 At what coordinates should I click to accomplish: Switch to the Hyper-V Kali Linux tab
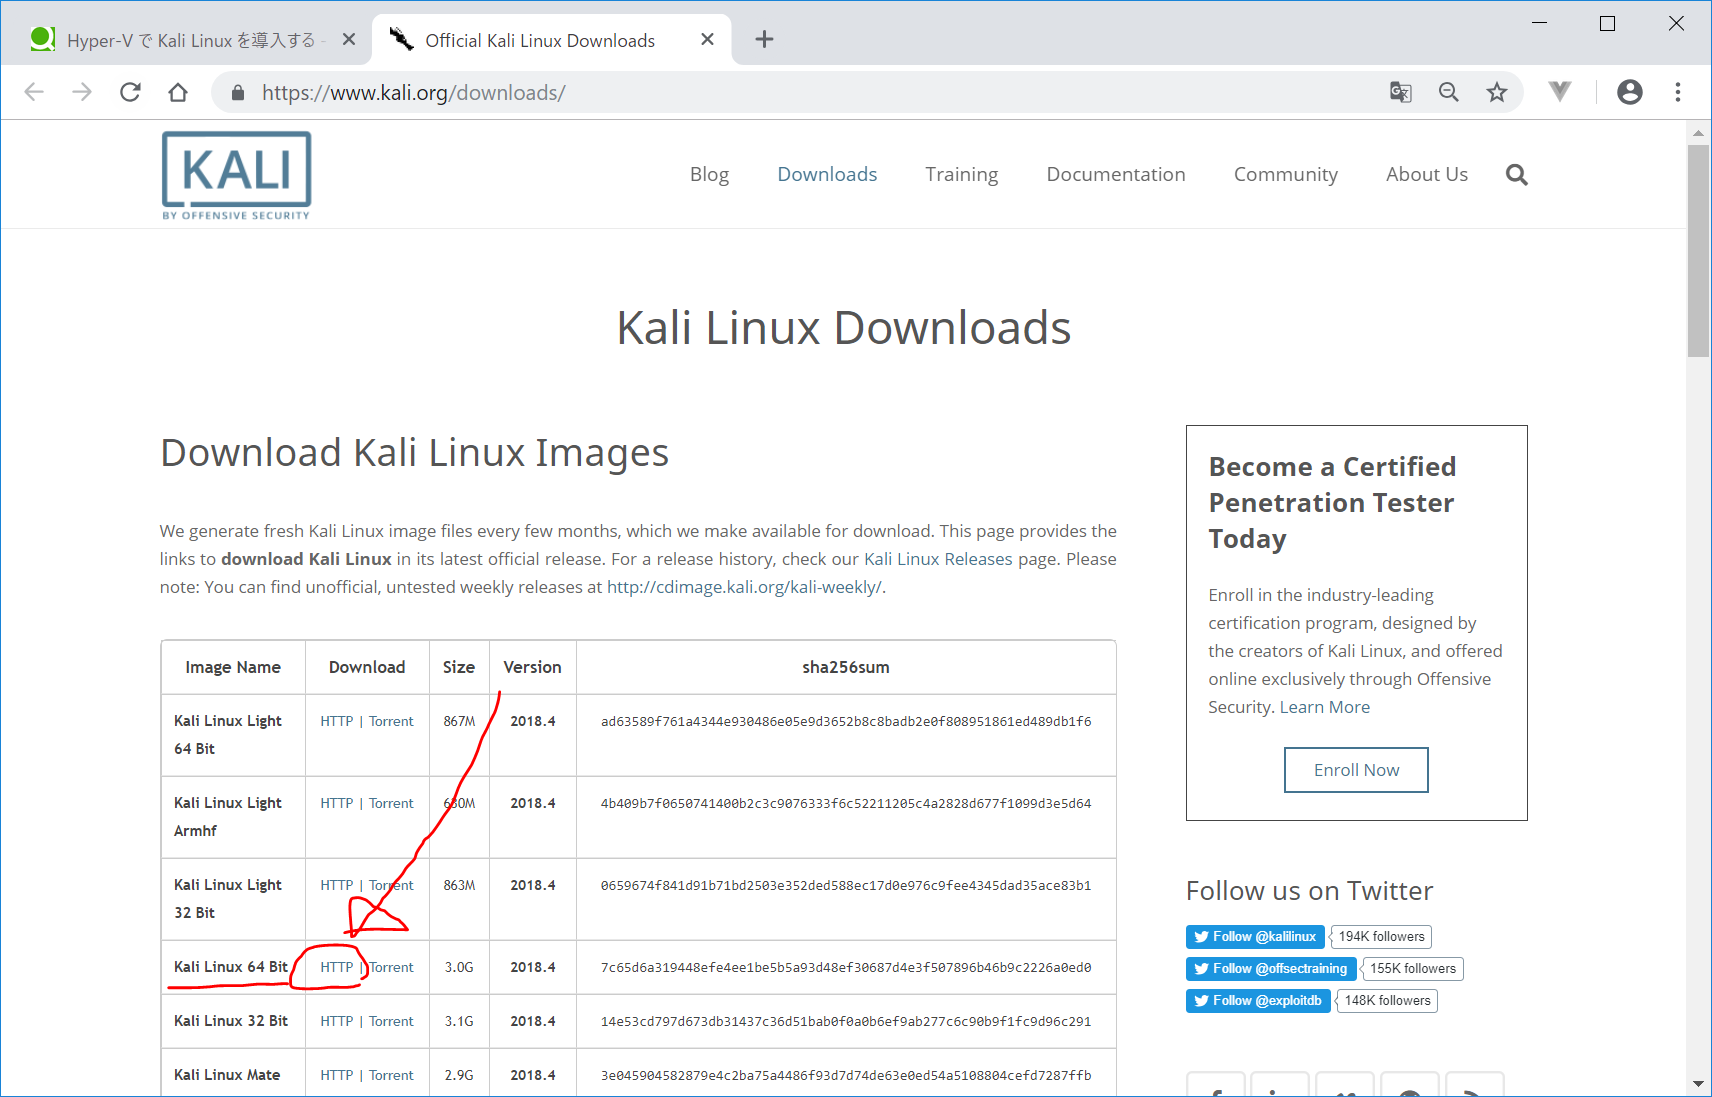(x=190, y=40)
